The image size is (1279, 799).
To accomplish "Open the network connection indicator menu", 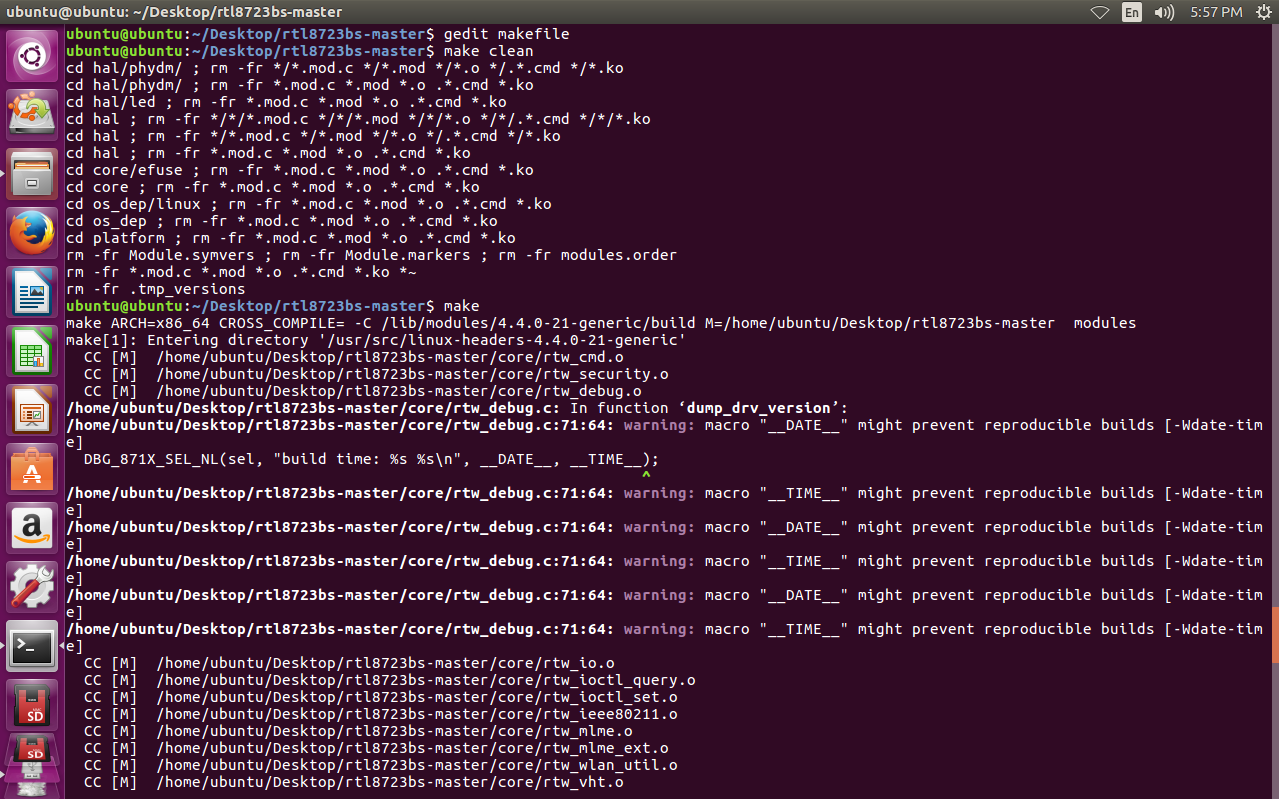I will pyautogui.click(x=1100, y=12).
